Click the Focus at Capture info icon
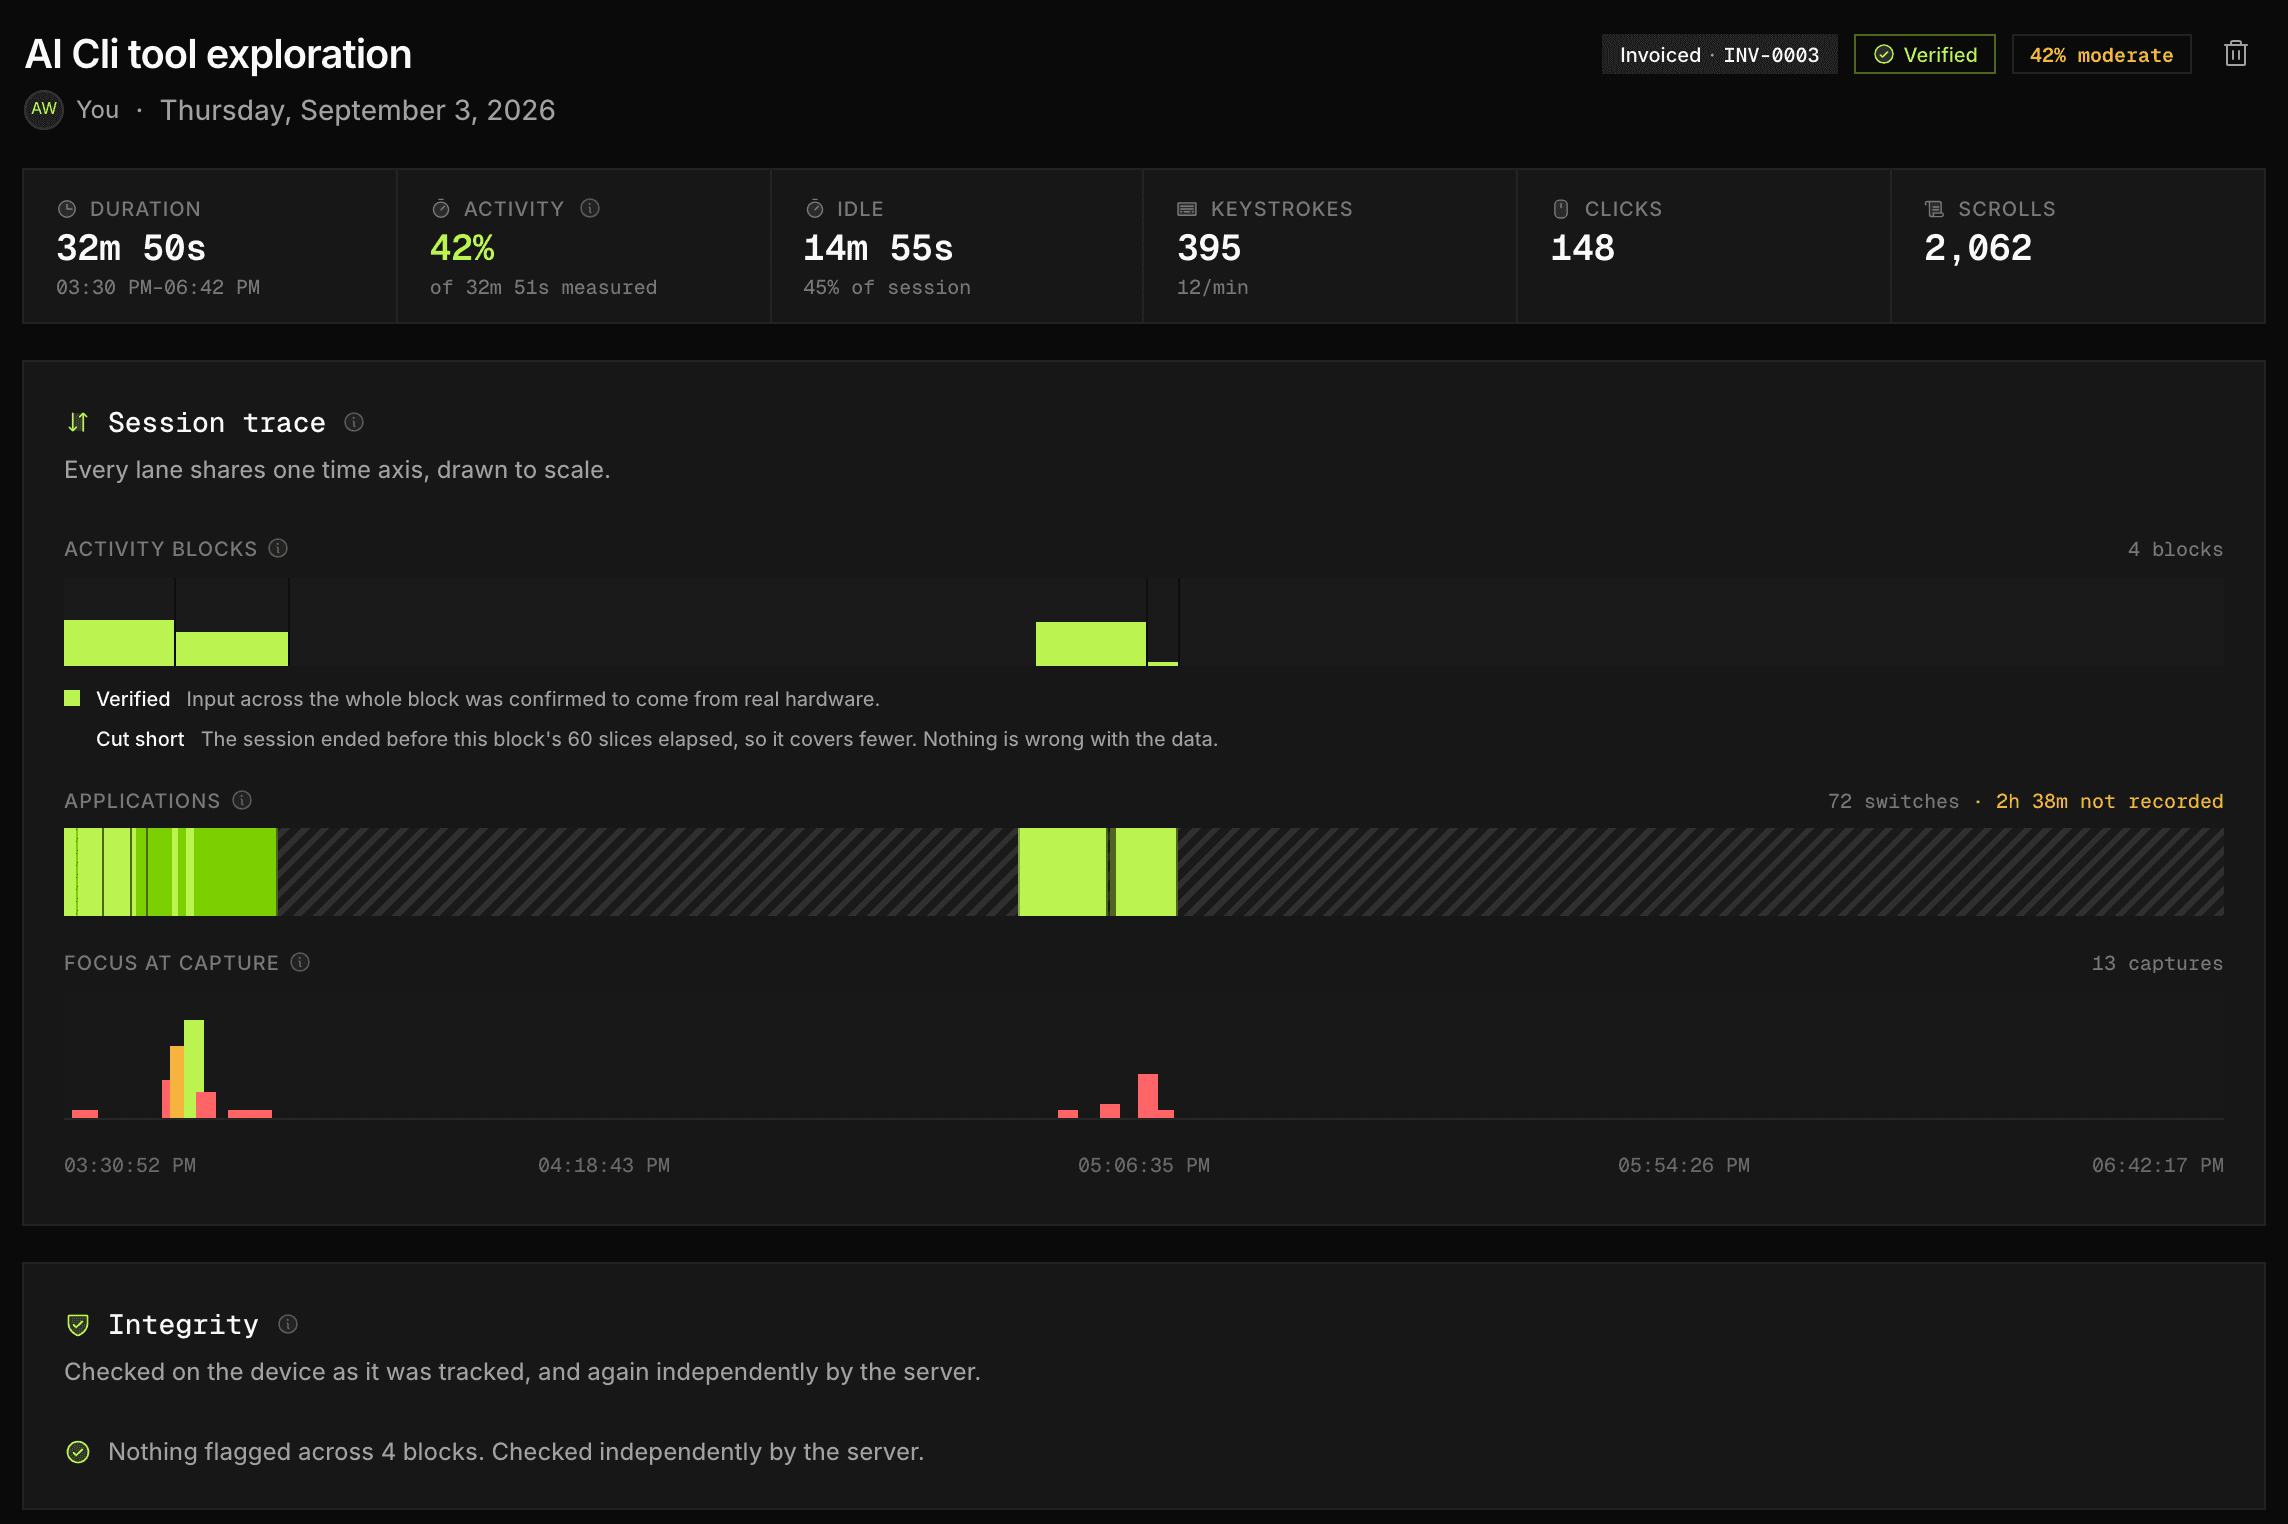The height and width of the screenshot is (1524, 2288). 300,962
